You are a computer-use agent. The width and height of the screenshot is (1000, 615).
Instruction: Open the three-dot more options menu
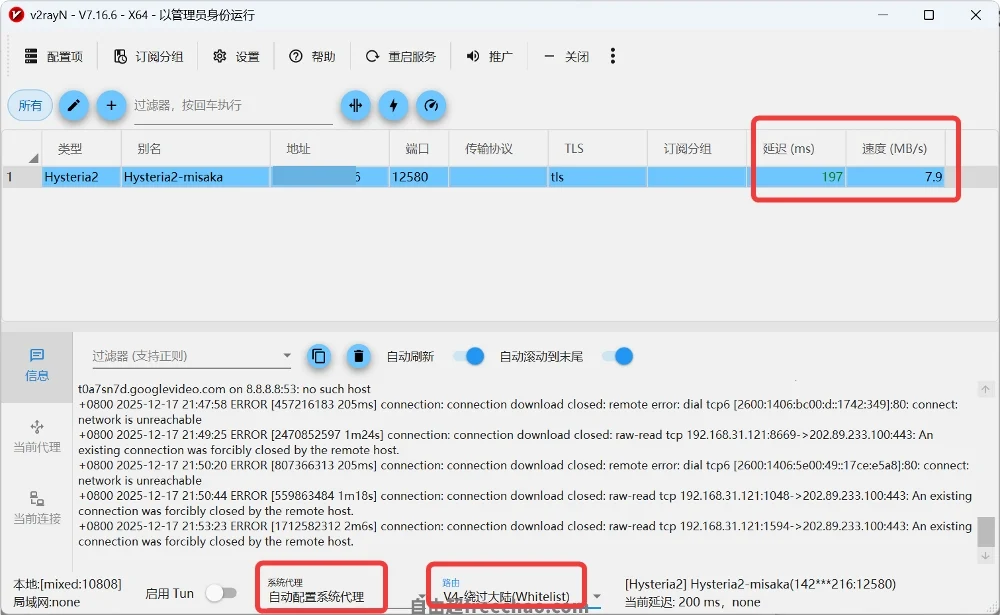[612, 56]
